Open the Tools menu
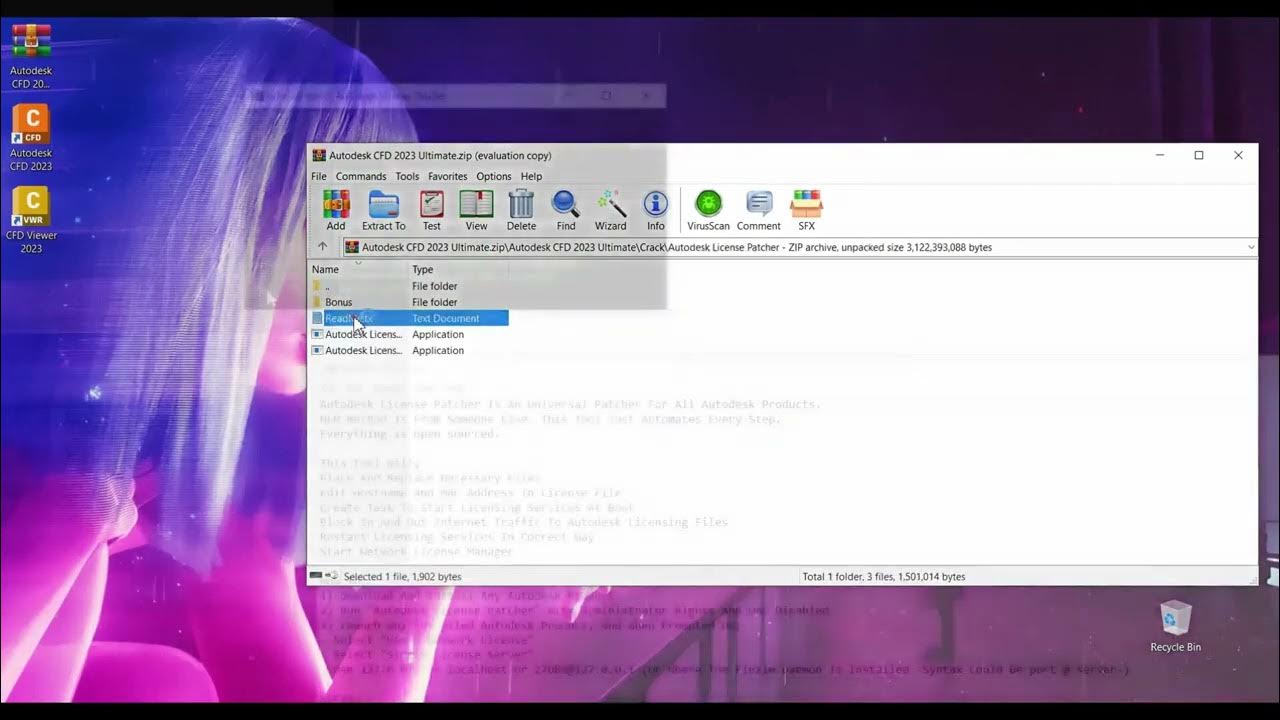Image resolution: width=1280 pixels, height=720 pixels. click(x=407, y=176)
